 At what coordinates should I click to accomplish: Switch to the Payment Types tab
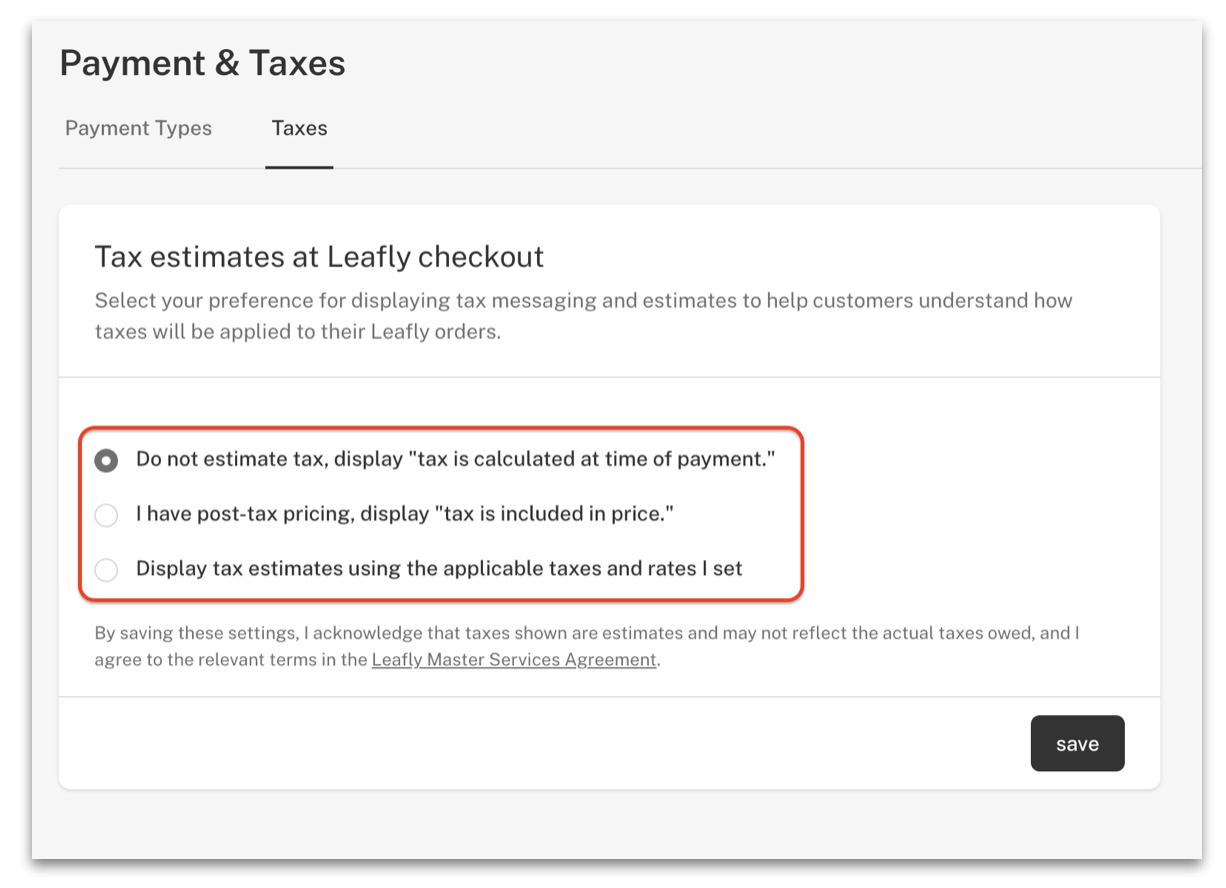point(138,128)
